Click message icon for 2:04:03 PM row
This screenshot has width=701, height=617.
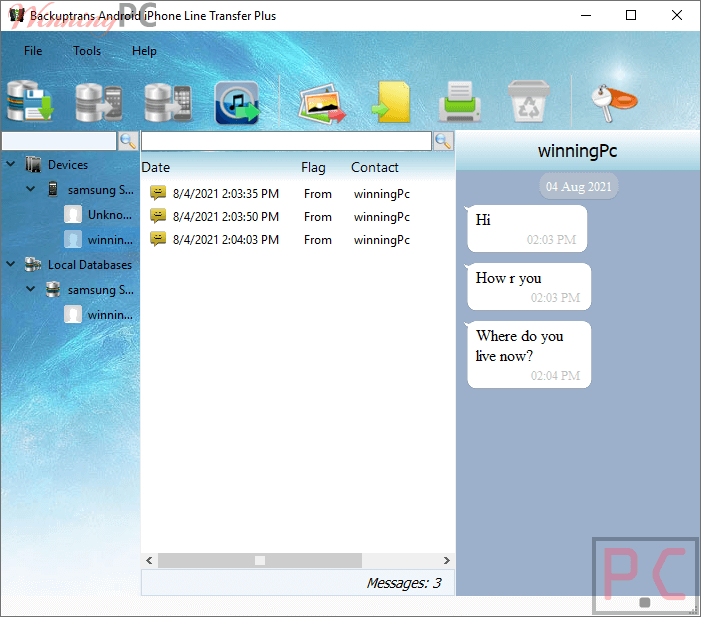(x=158, y=239)
